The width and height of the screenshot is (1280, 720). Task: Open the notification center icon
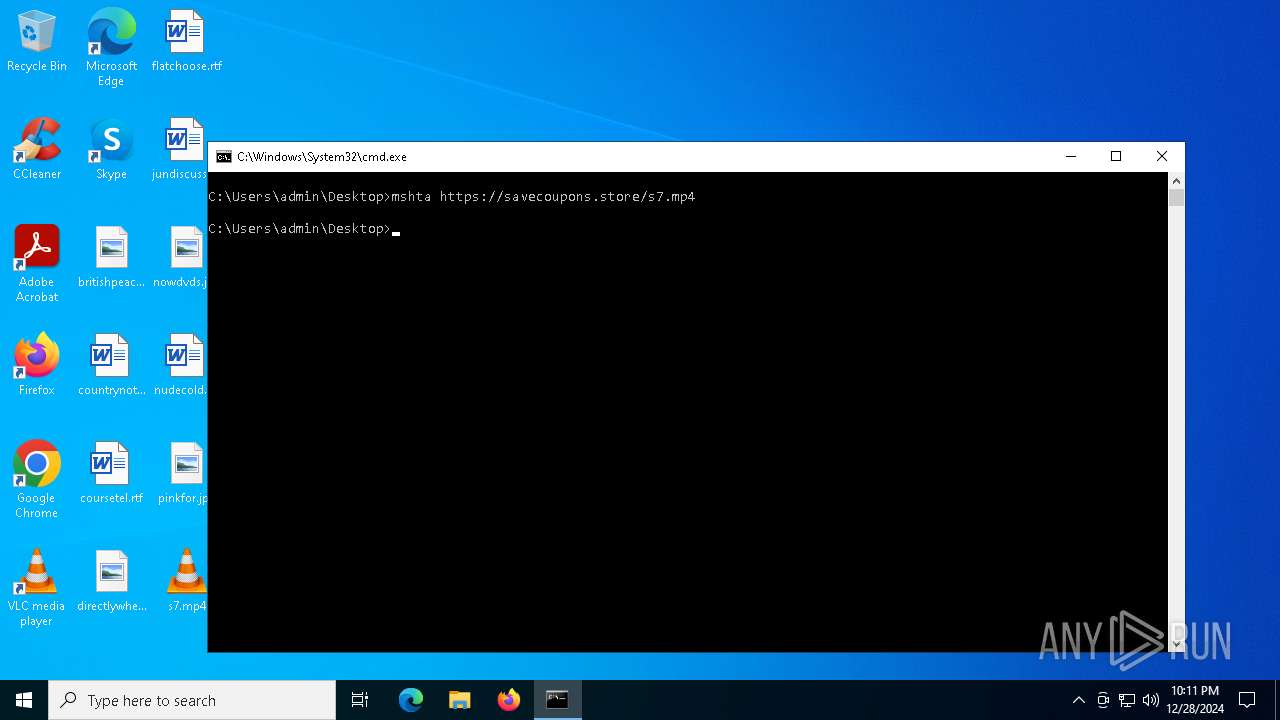pos(1247,700)
